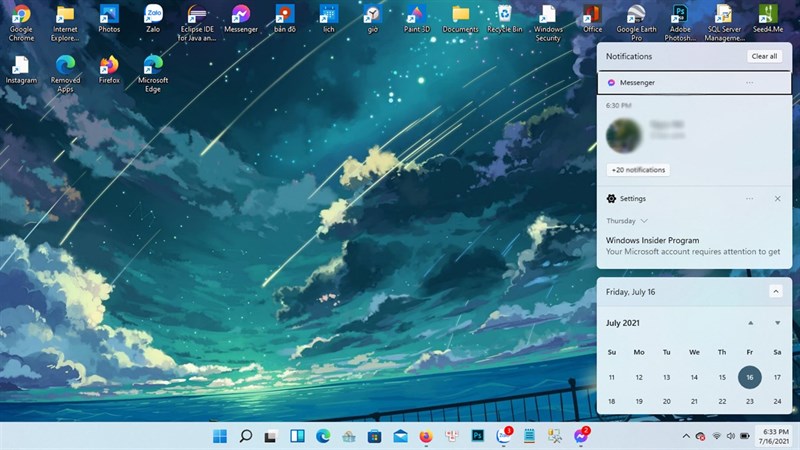
Task: Open the Google Chrome desktop shortcut
Action: (21, 18)
